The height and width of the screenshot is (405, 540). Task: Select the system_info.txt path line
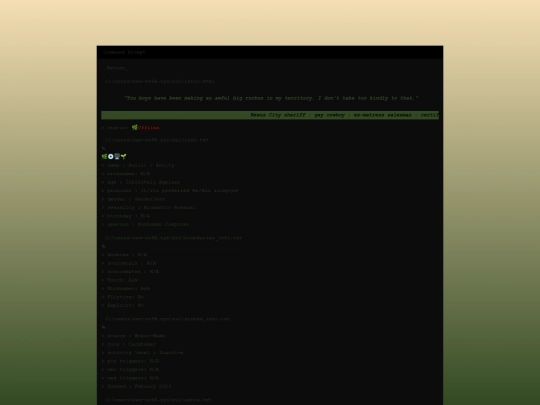click(167, 319)
